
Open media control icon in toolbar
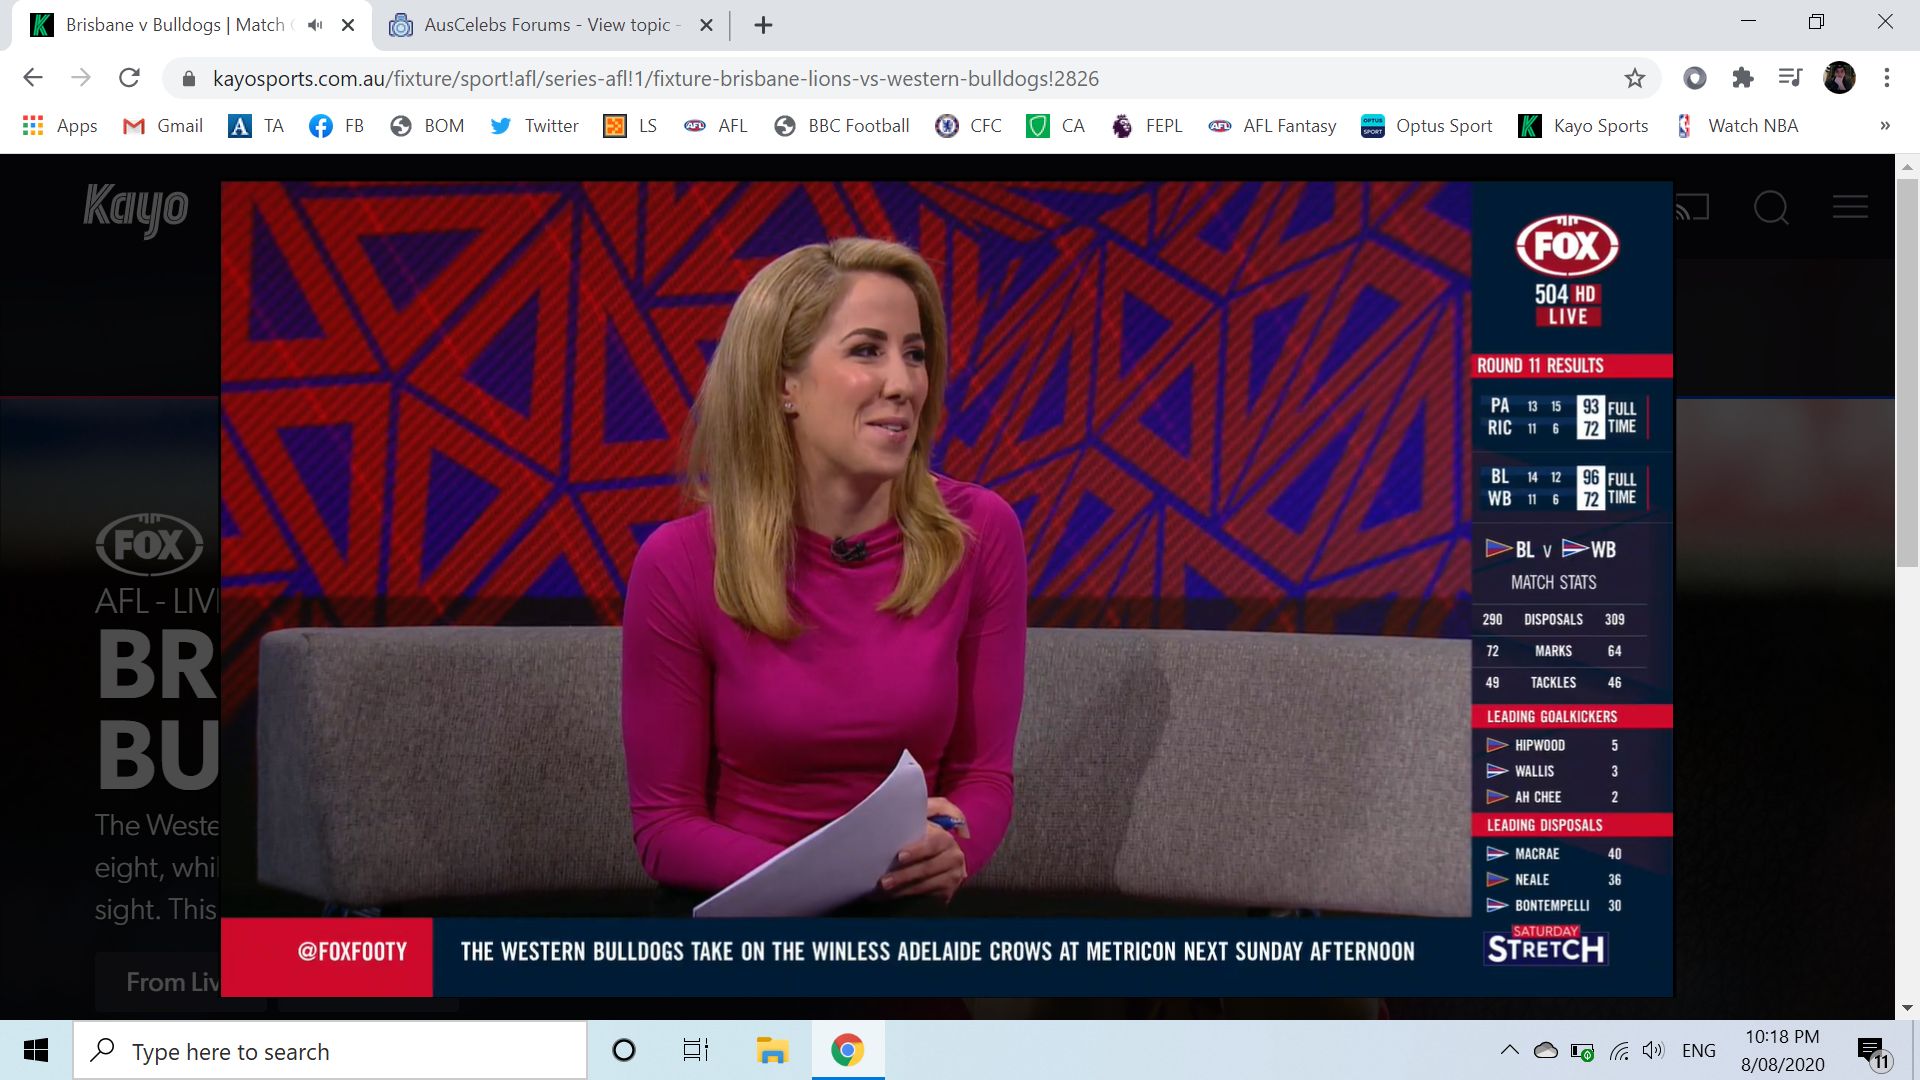coord(1790,78)
